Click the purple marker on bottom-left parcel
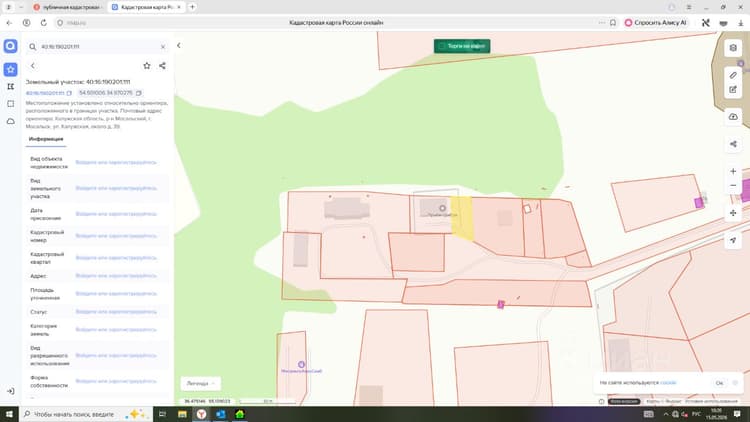The height and width of the screenshot is (422, 750). (x=301, y=365)
